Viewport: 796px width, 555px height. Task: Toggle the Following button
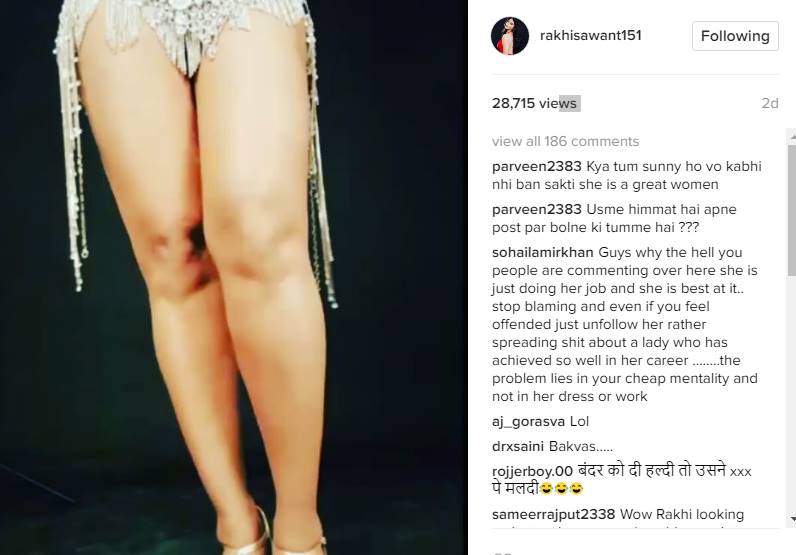[x=735, y=36]
